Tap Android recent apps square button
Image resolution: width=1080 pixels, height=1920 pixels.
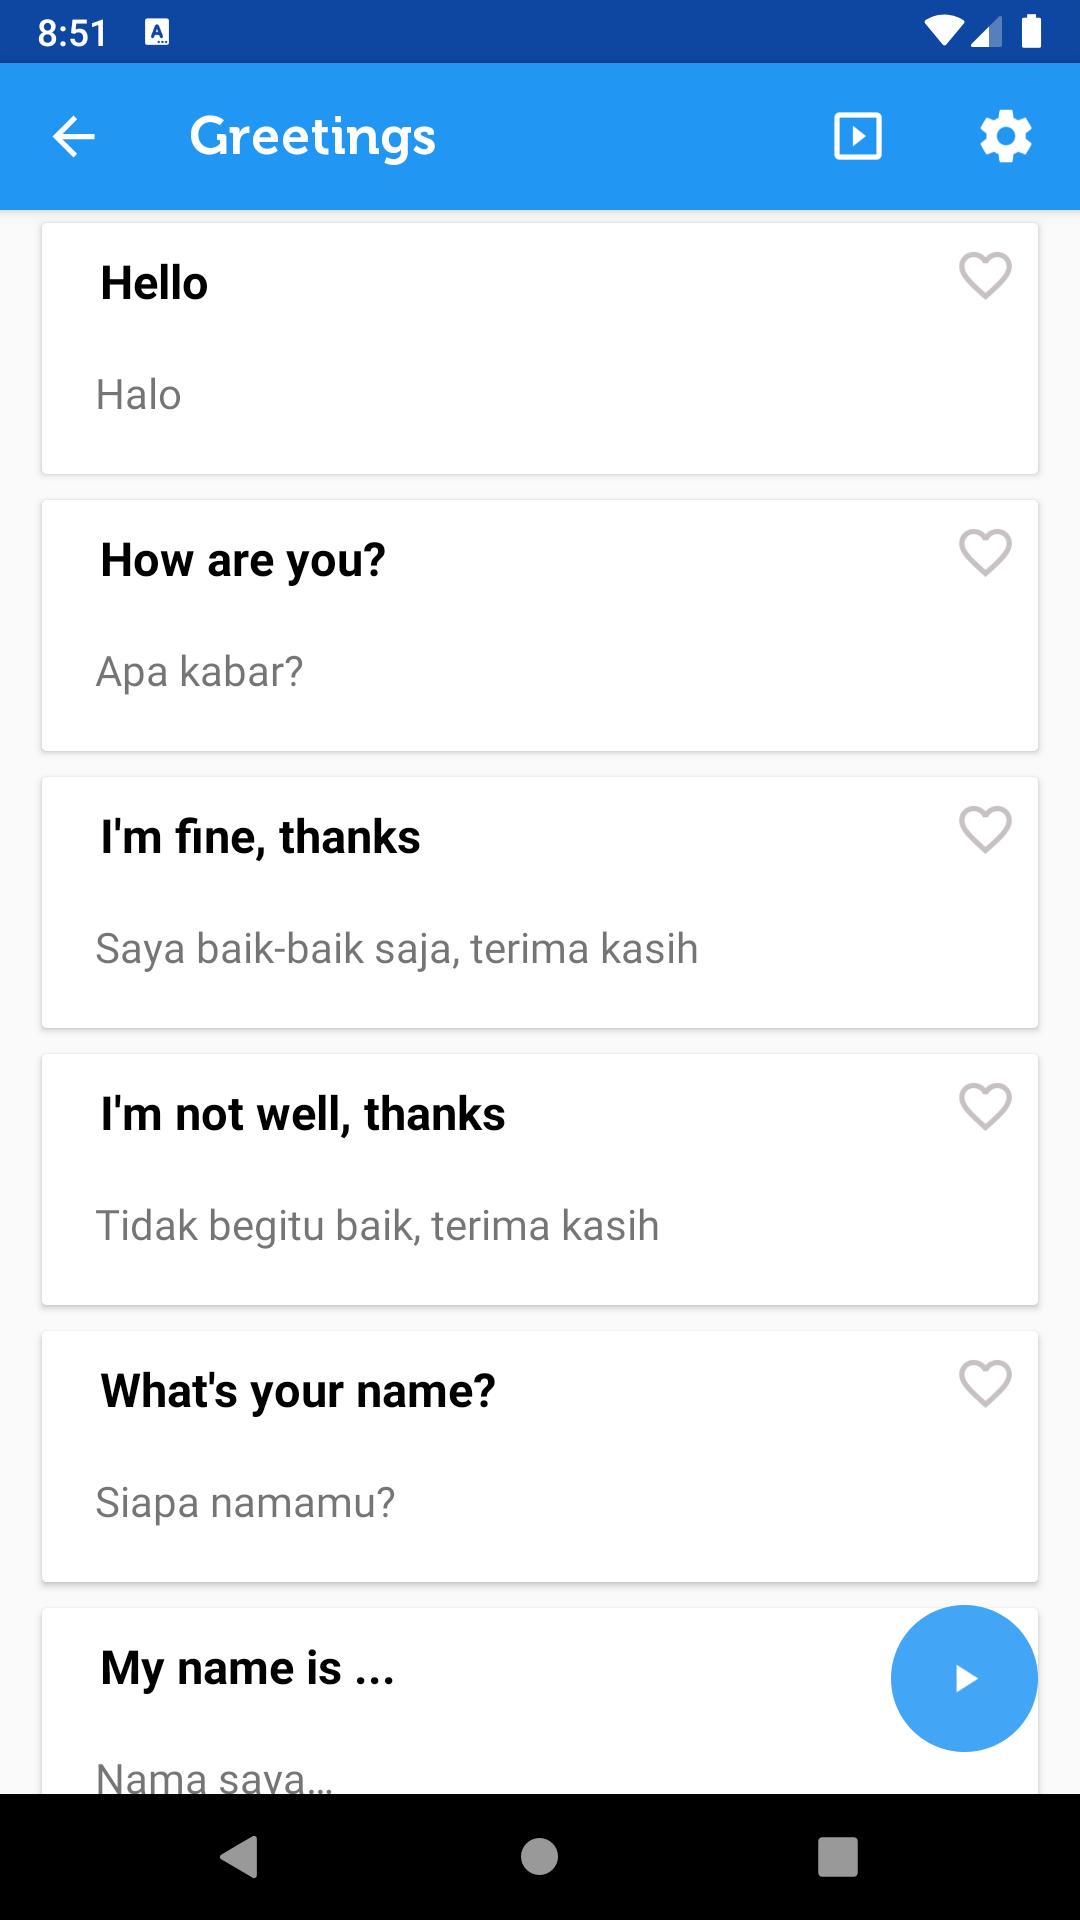(x=838, y=1857)
